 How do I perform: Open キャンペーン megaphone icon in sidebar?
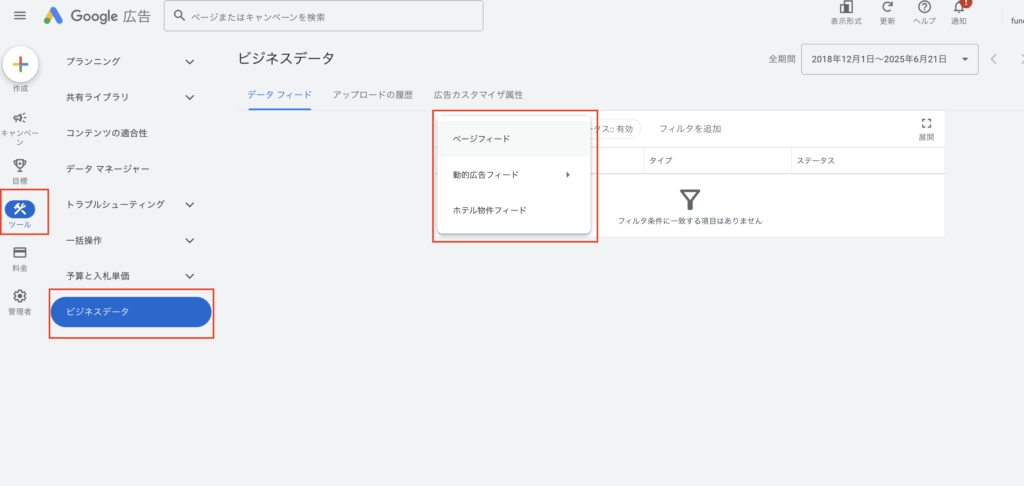click(x=20, y=118)
